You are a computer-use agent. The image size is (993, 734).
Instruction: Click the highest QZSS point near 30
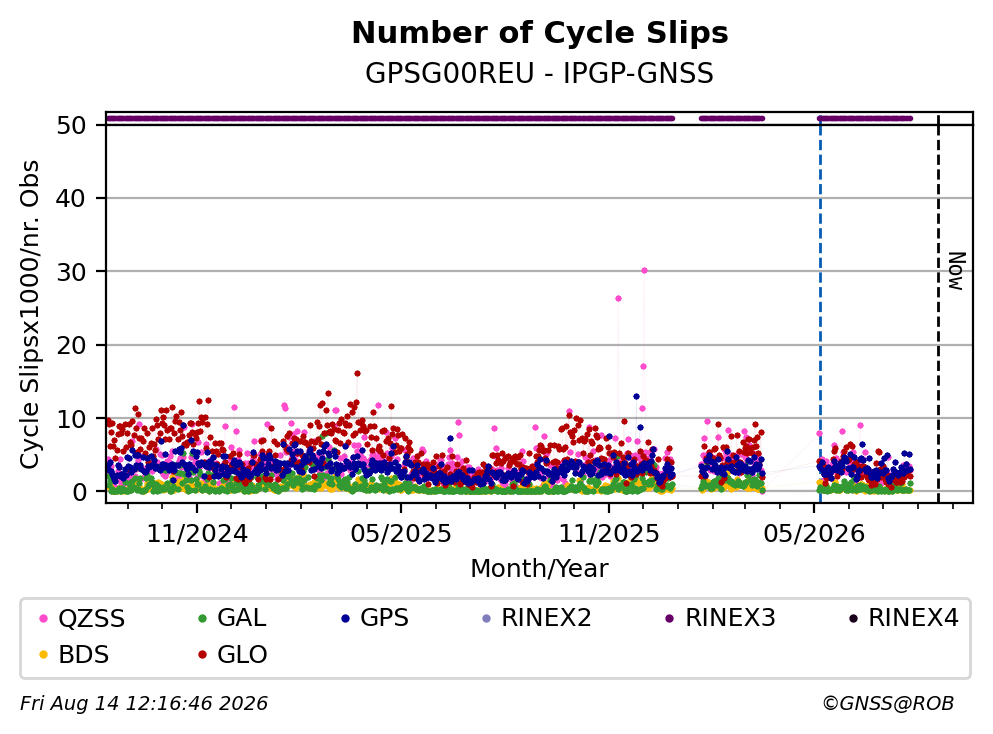(x=644, y=270)
